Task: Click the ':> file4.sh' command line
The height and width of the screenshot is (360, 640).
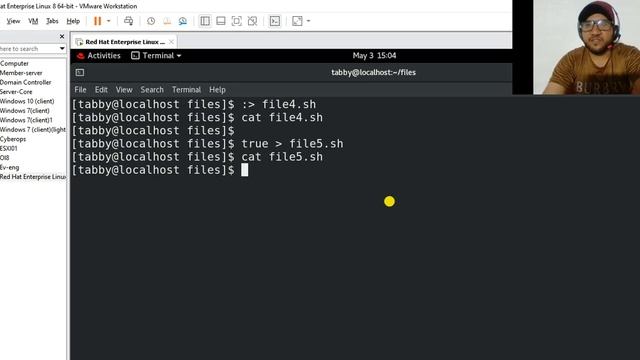Action: [x=278, y=104]
